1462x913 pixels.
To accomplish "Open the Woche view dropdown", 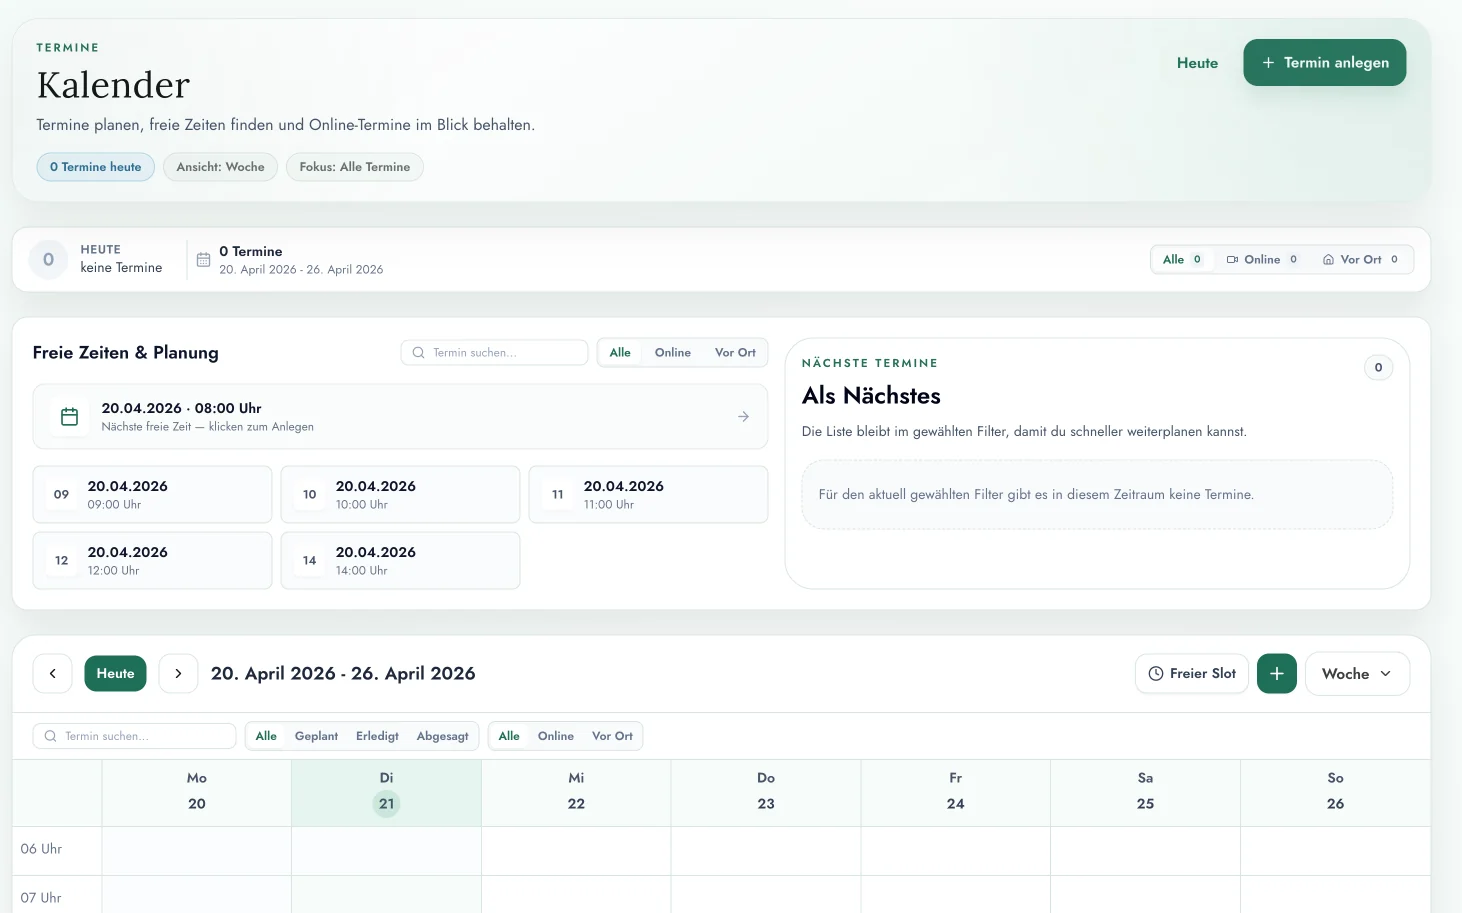I will click(1357, 673).
